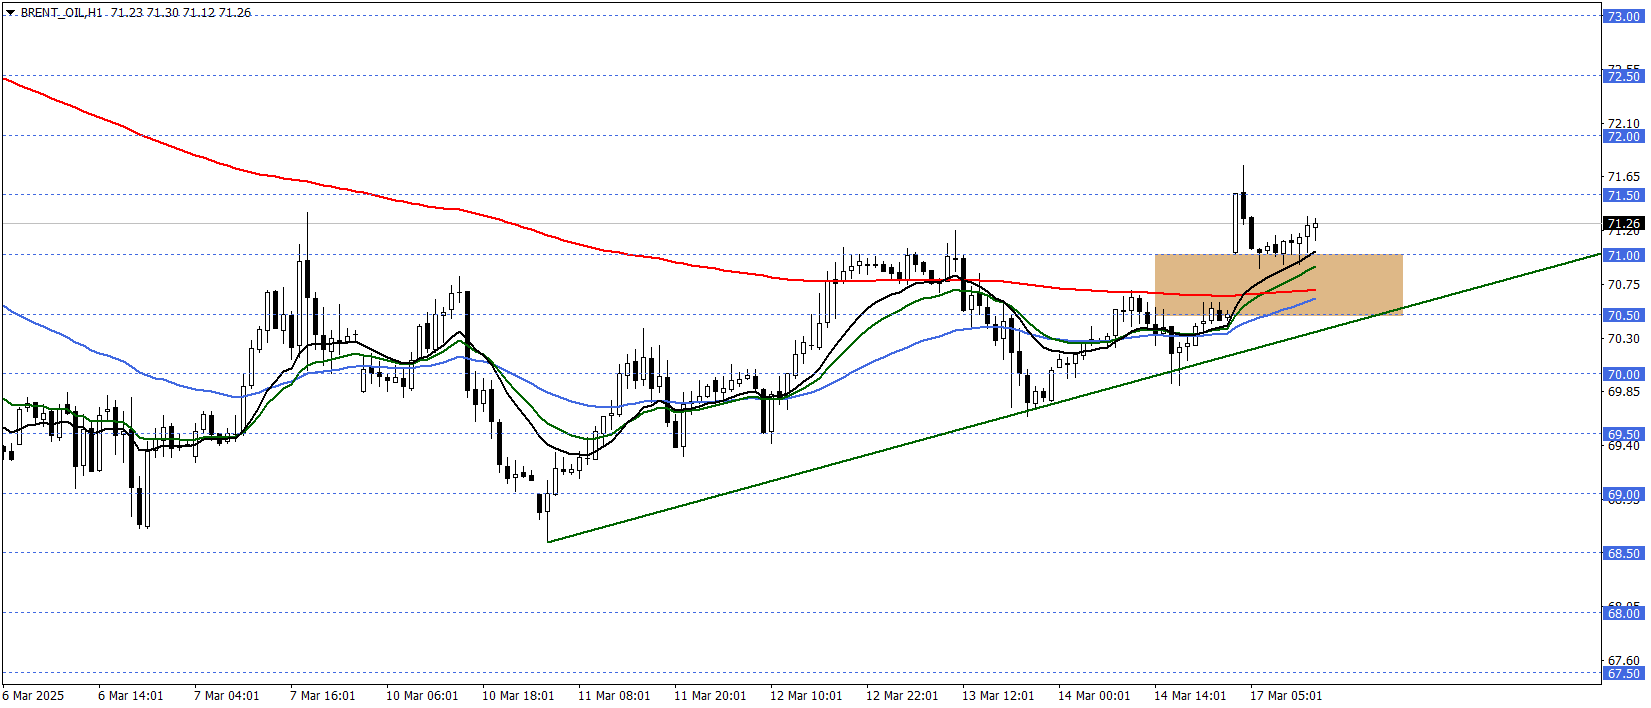Click the 68.00 level price tag
Image resolution: width=1651 pixels, height=708 pixels.
click(x=1623, y=613)
